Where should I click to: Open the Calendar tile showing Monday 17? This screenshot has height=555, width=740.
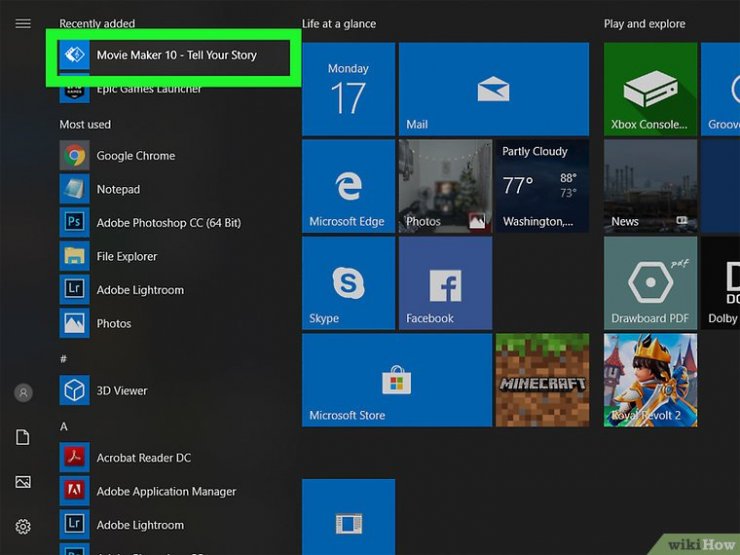click(x=348, y=89)
